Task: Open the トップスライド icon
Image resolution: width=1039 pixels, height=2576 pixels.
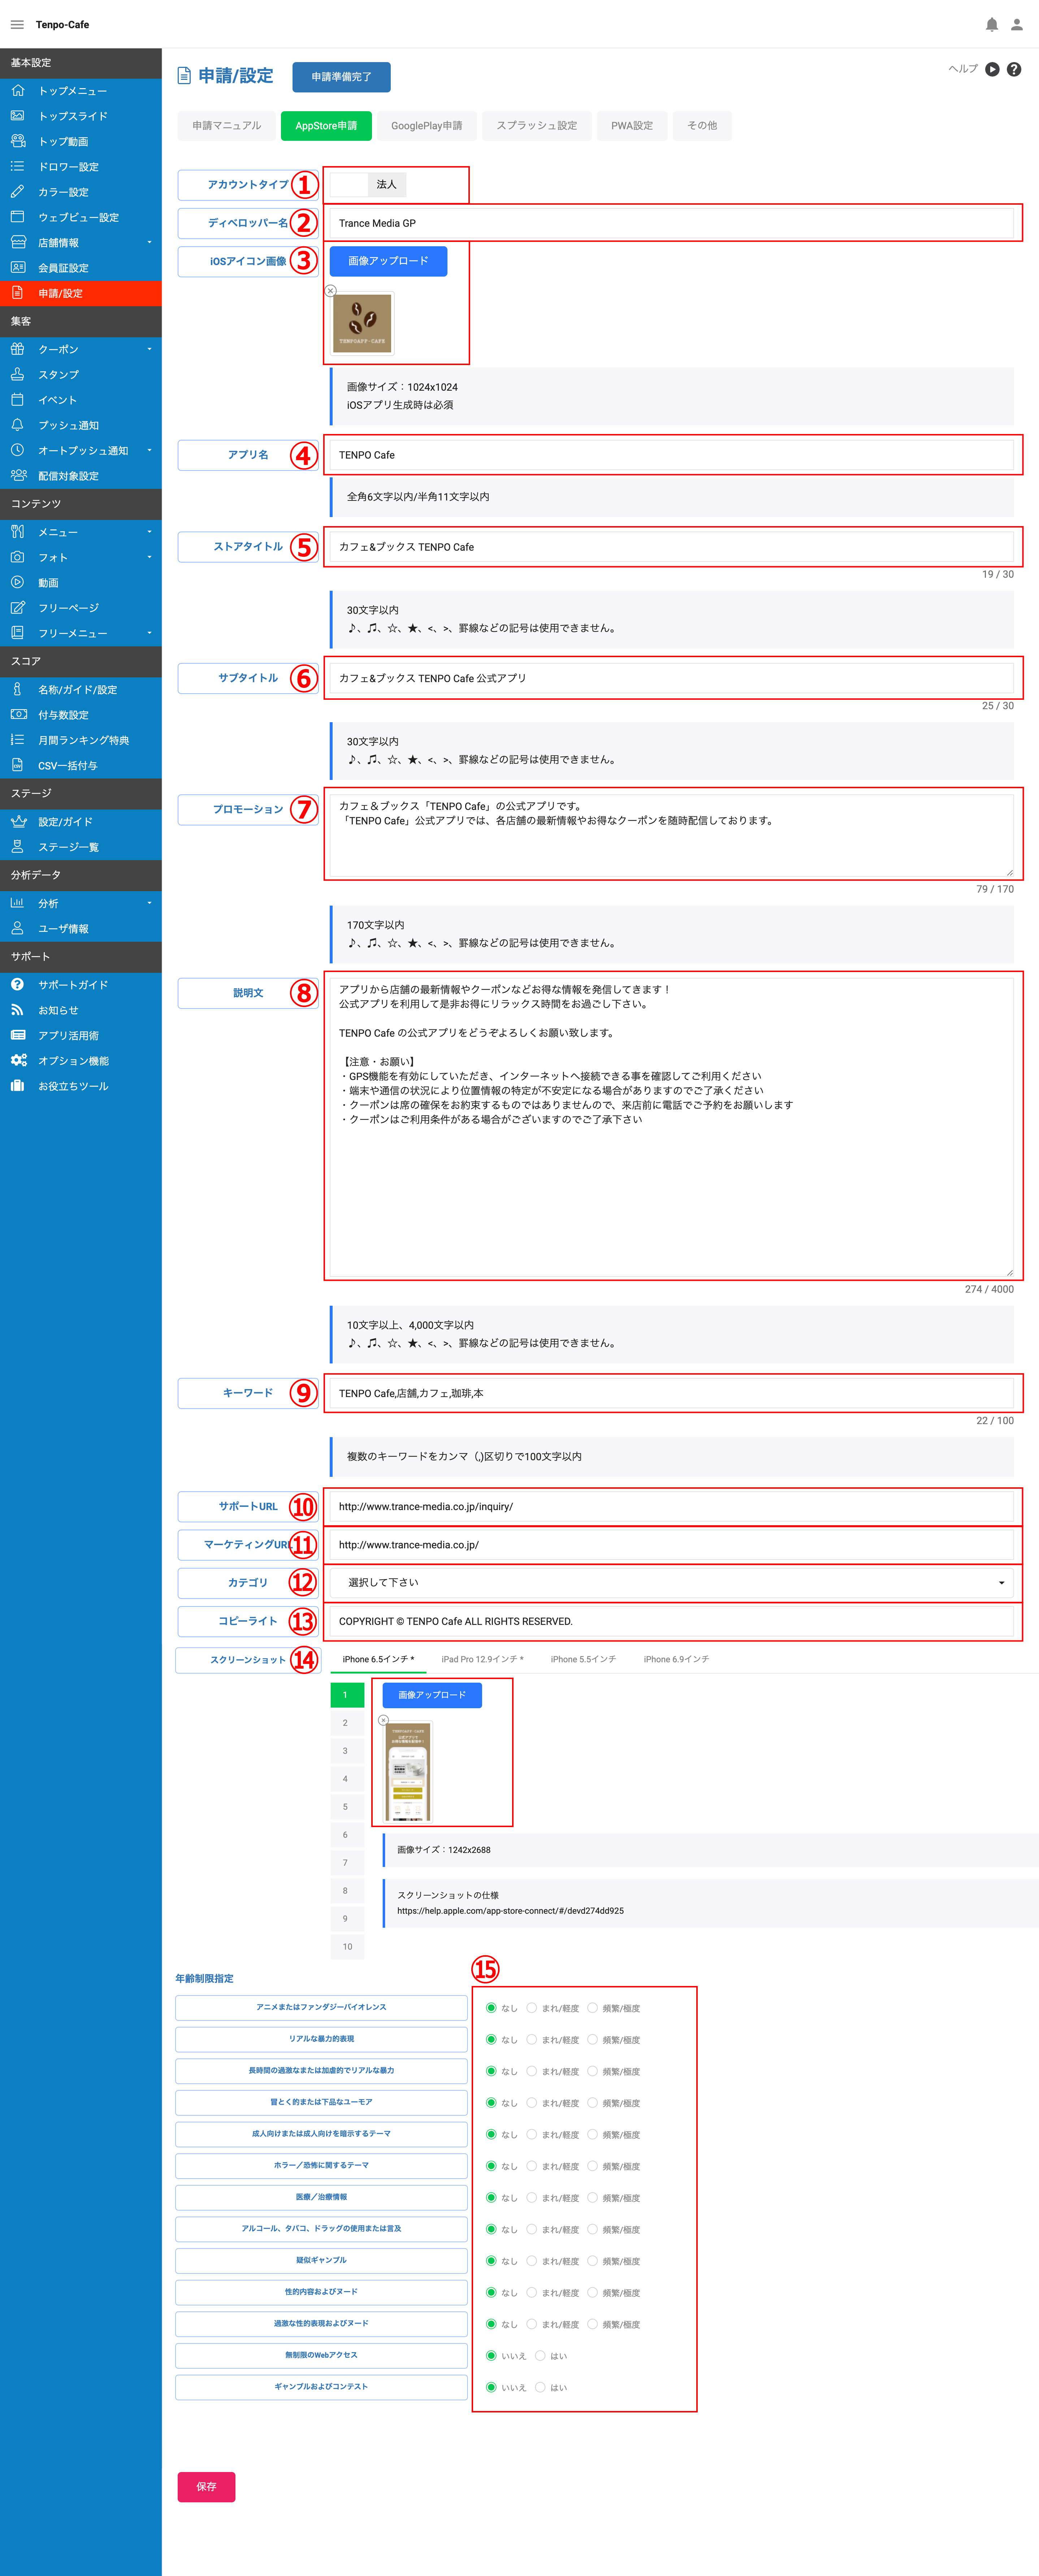Action: (x=17, y=116)
